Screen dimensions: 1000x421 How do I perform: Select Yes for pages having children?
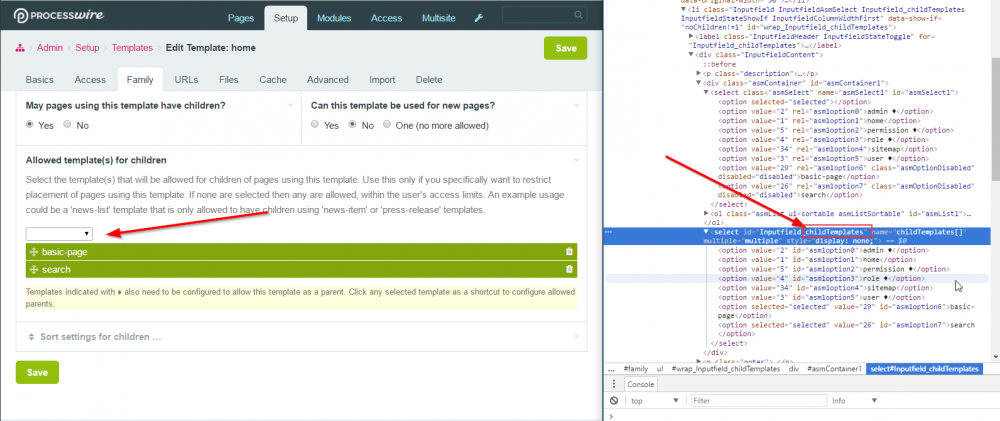(x=29, y=125)
